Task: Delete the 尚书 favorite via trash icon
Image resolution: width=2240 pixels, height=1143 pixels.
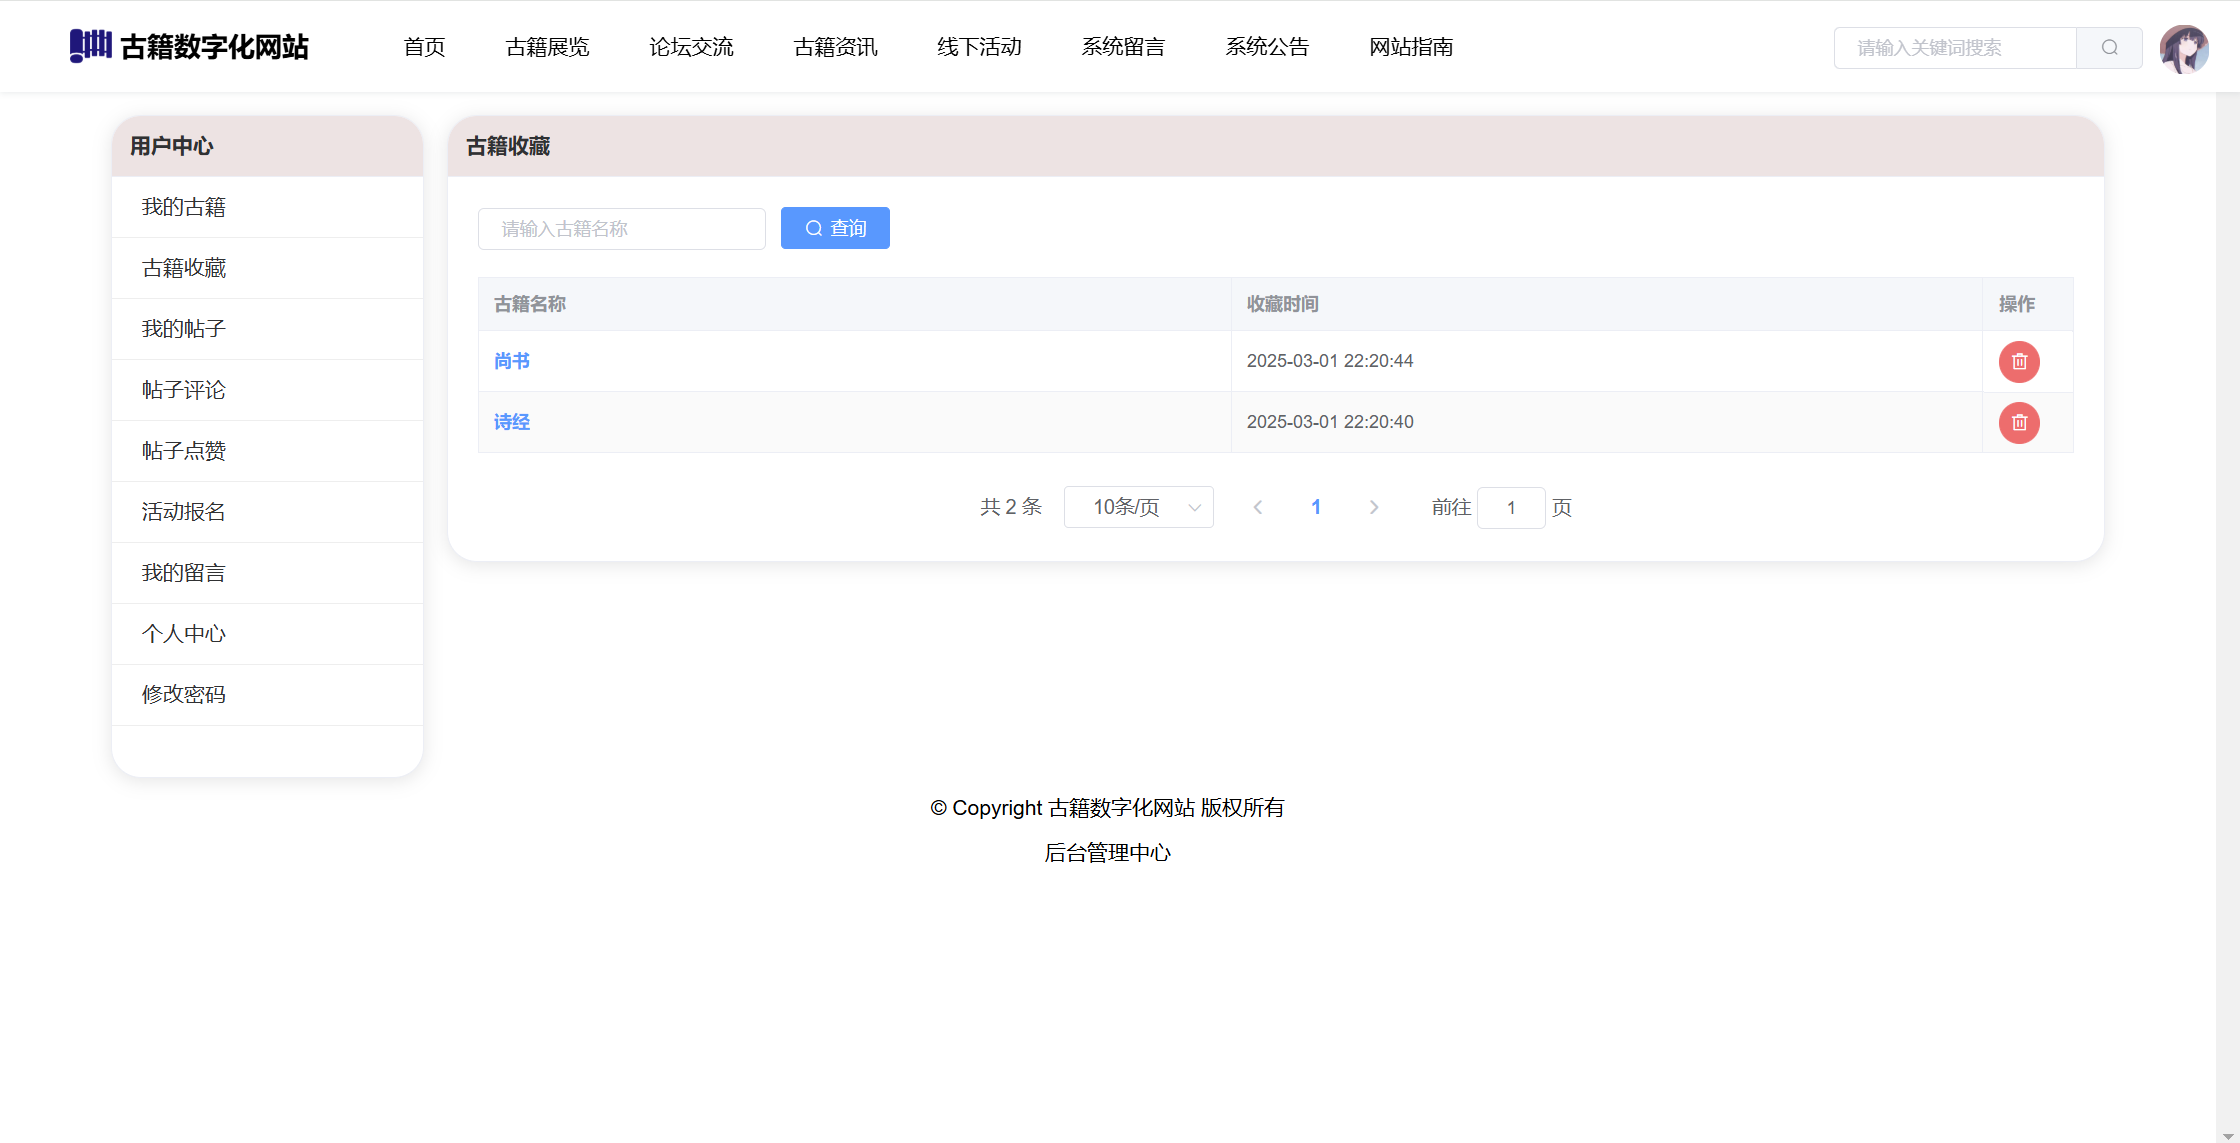Action: (2019, 362)
